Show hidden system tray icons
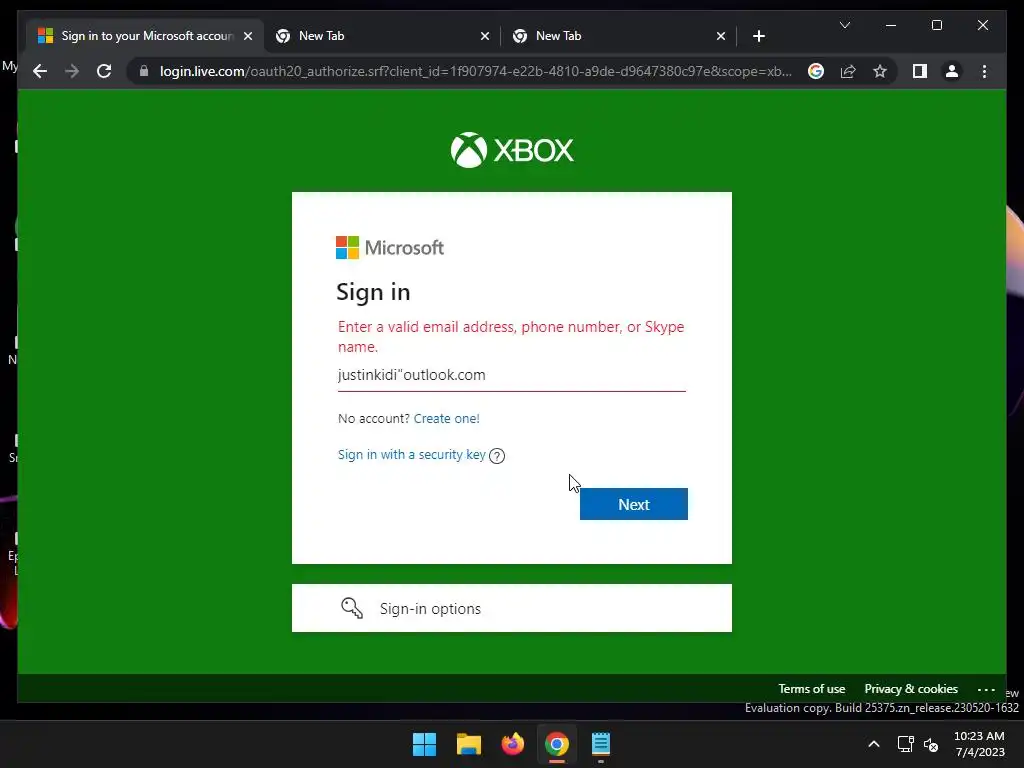Image resolution: width=1024 pixels, height=768 pixels. 874,744
